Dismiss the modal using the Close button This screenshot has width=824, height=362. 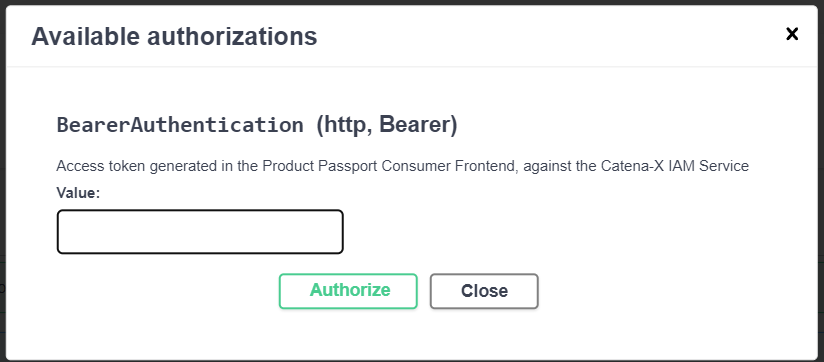click(x=484, y=291)
